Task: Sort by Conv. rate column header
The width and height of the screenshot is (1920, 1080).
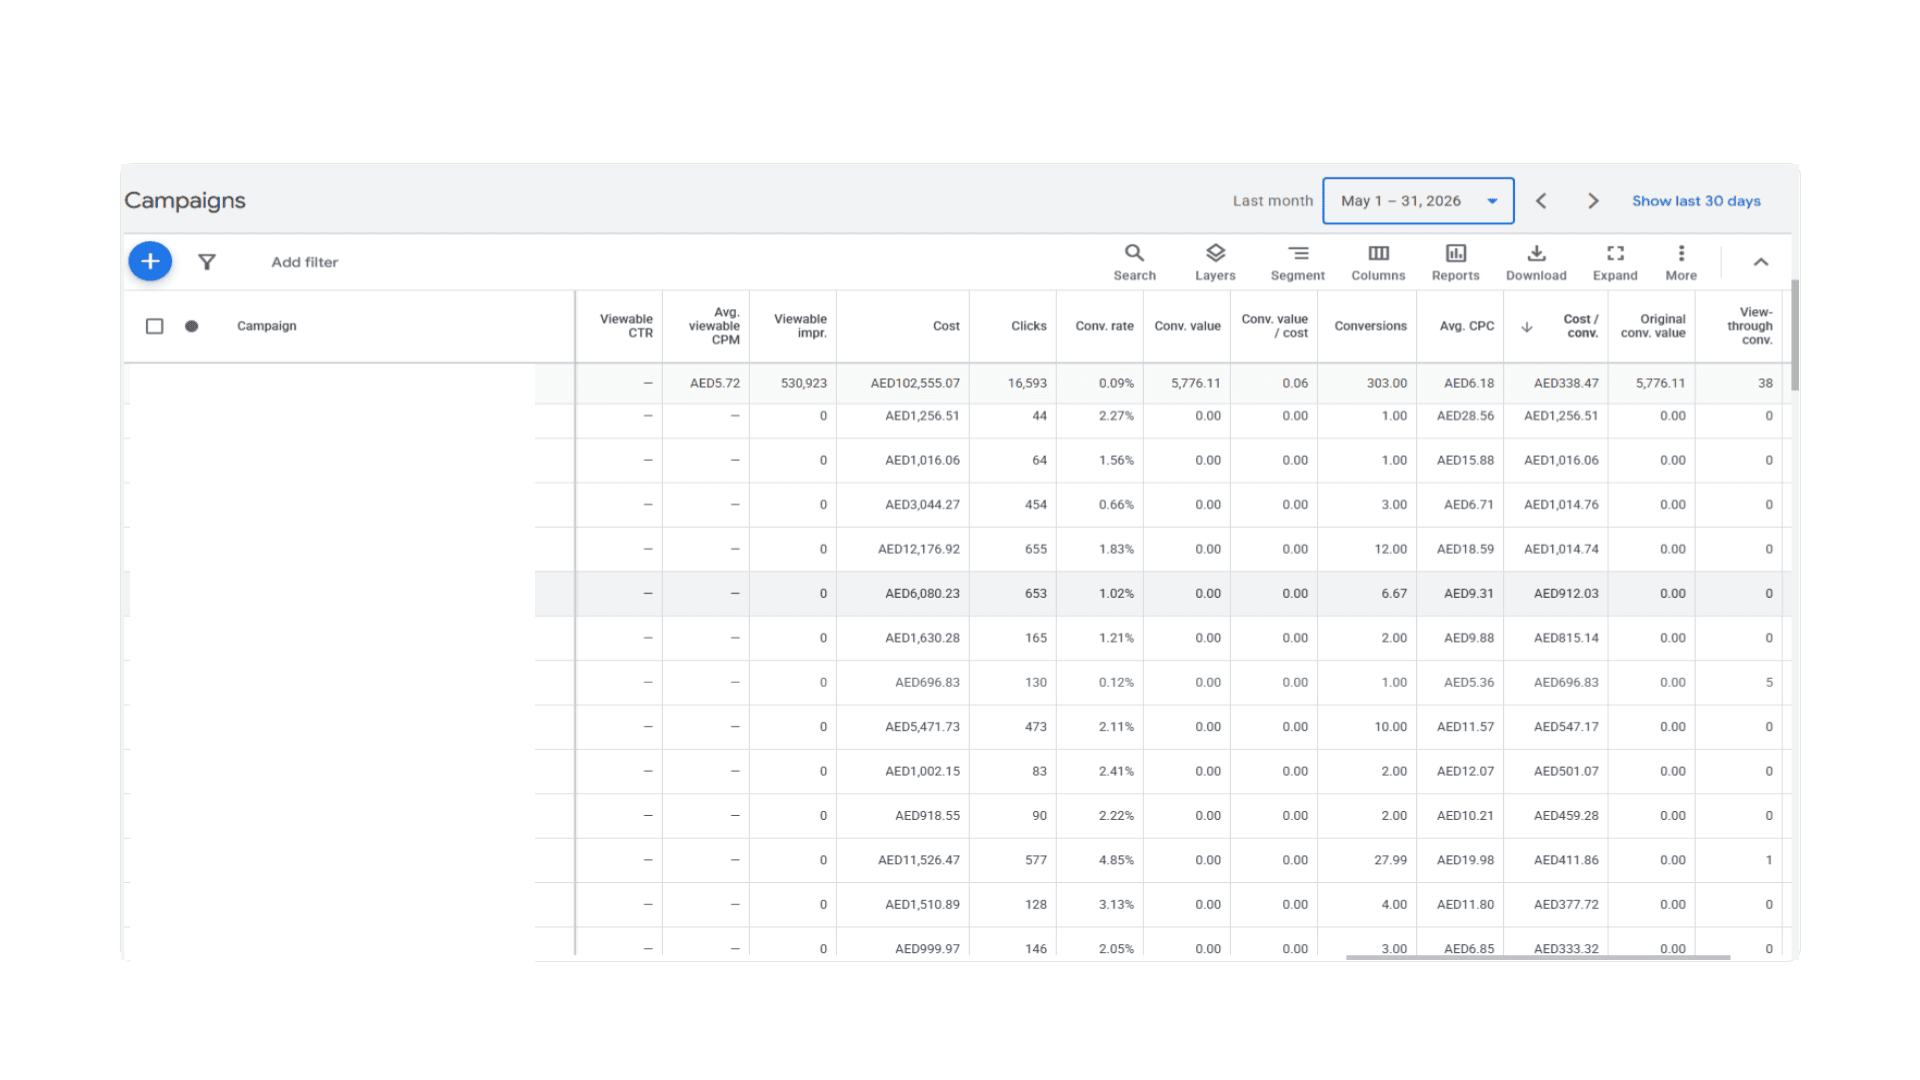Action: point(1104,326)
